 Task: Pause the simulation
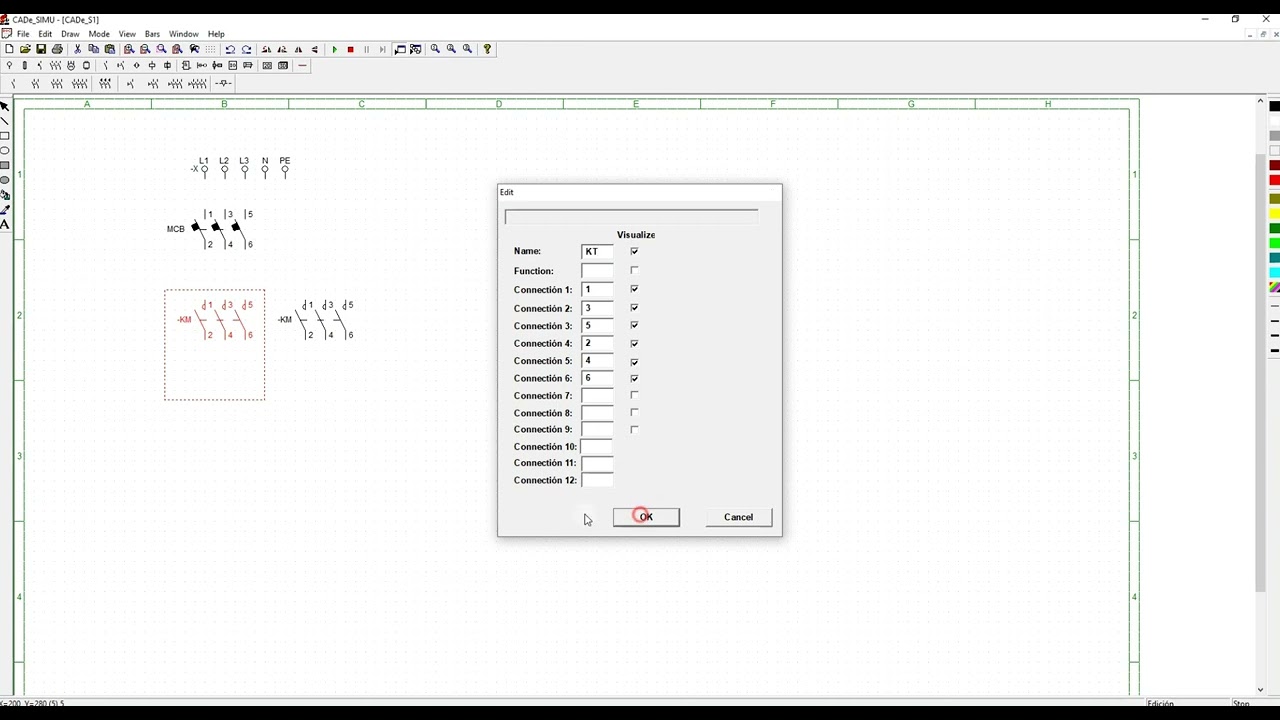coord(366,49)
